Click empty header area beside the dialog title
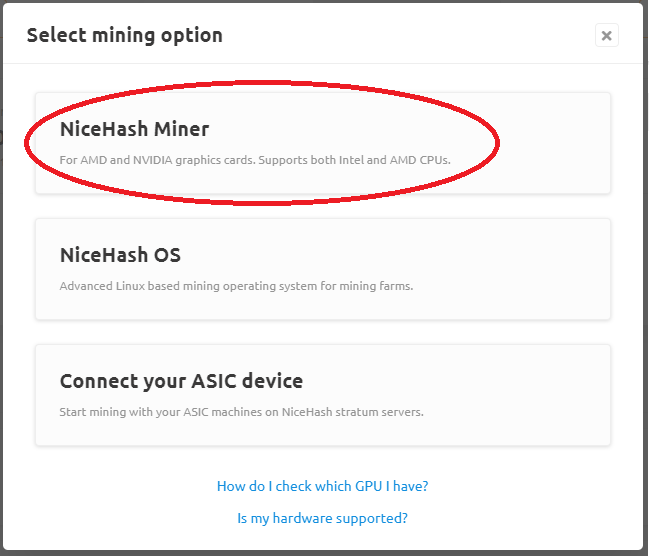 [x=400, y=36]
